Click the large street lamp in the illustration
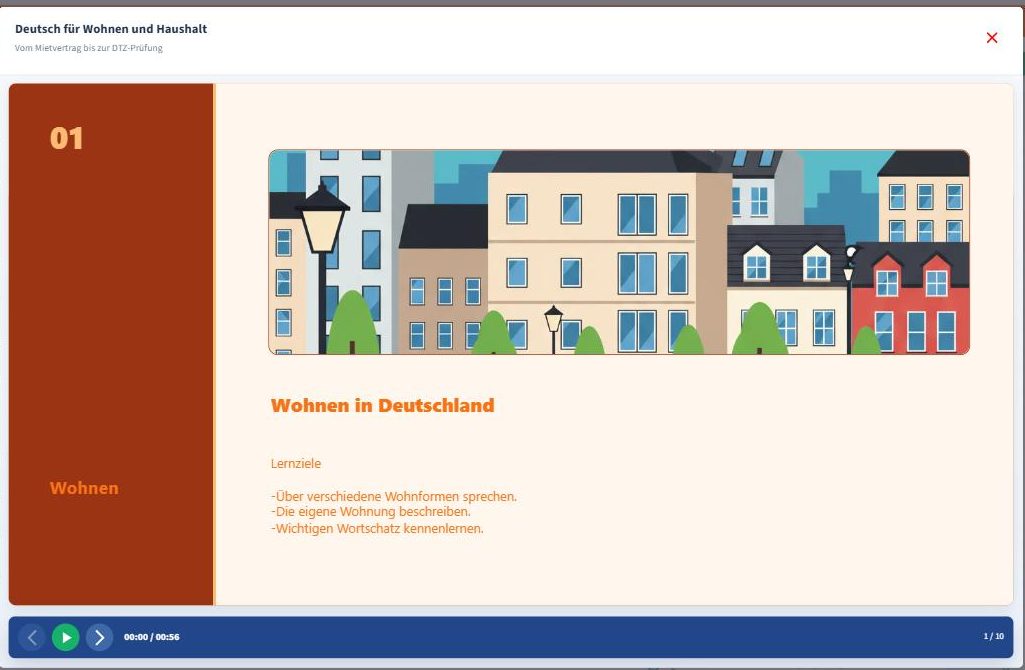Image resolution: width=1025 pixels, height=670 pixels. [322, 268]
